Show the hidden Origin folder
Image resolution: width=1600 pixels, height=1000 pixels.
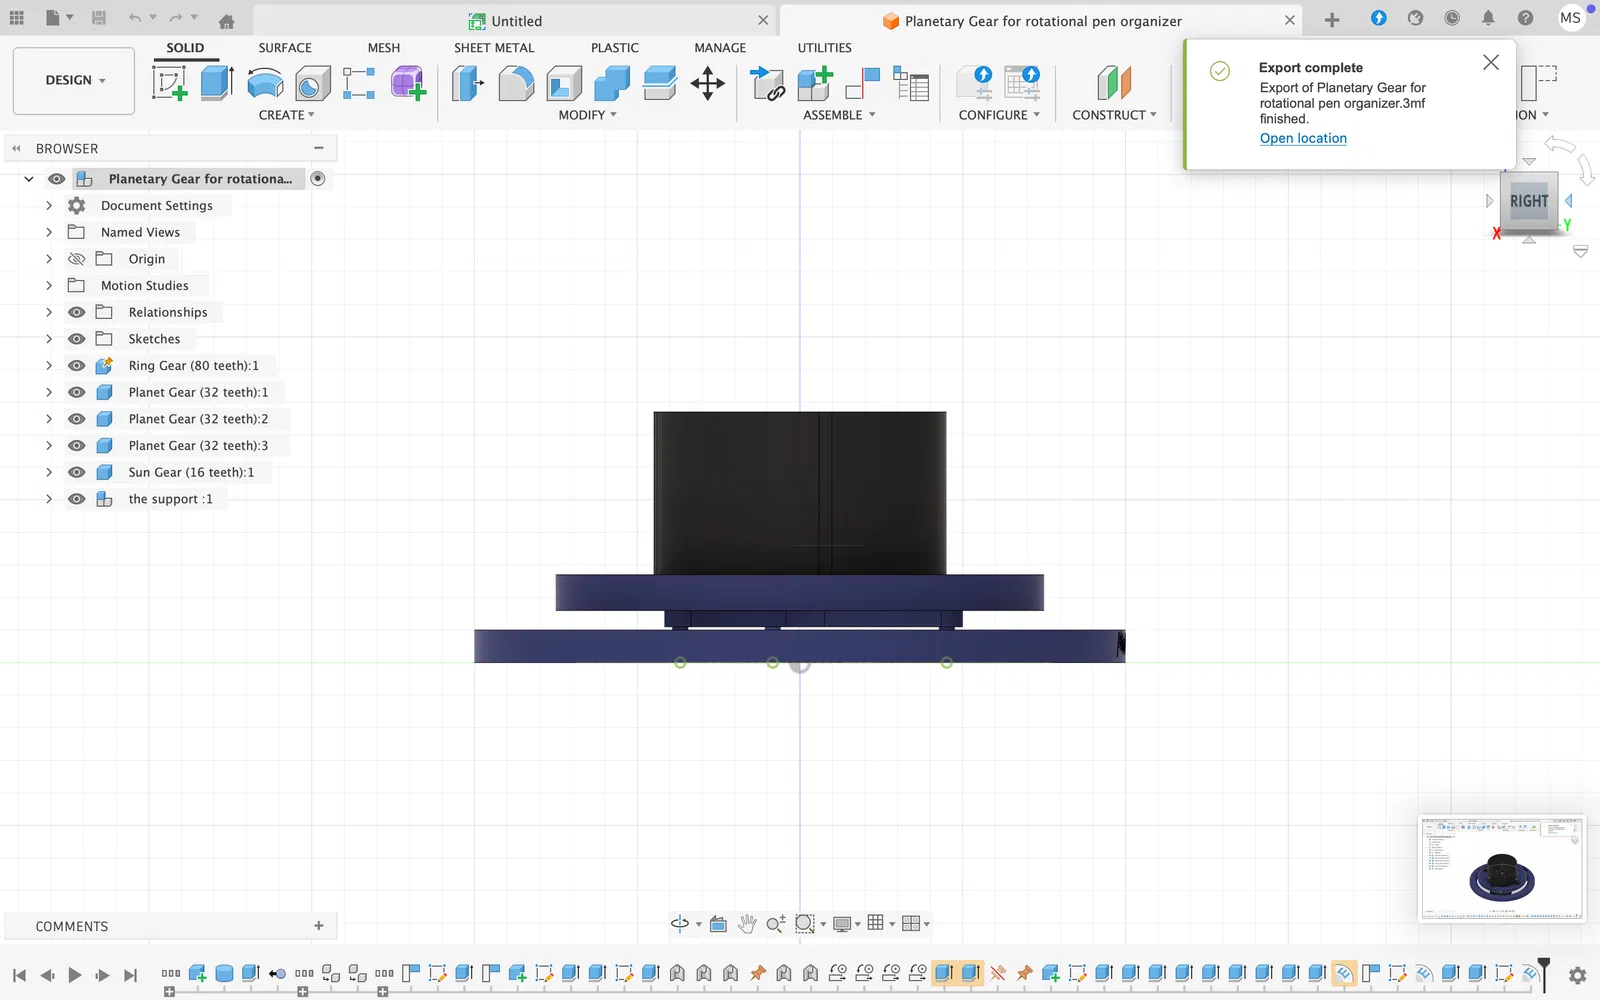pyautogui.click(x=77, y=259)
